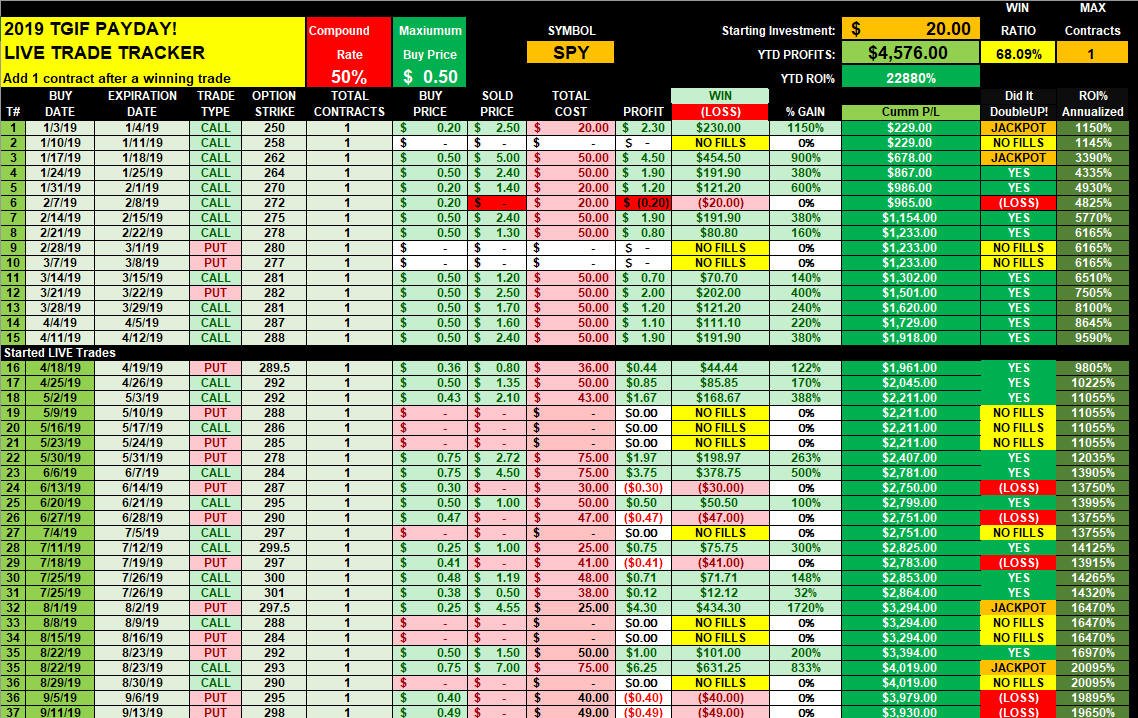Viewport: 1138px width, 718px height.
Task: Select the Did It DoubleUp! header
Action: (x=1018, y=104)
